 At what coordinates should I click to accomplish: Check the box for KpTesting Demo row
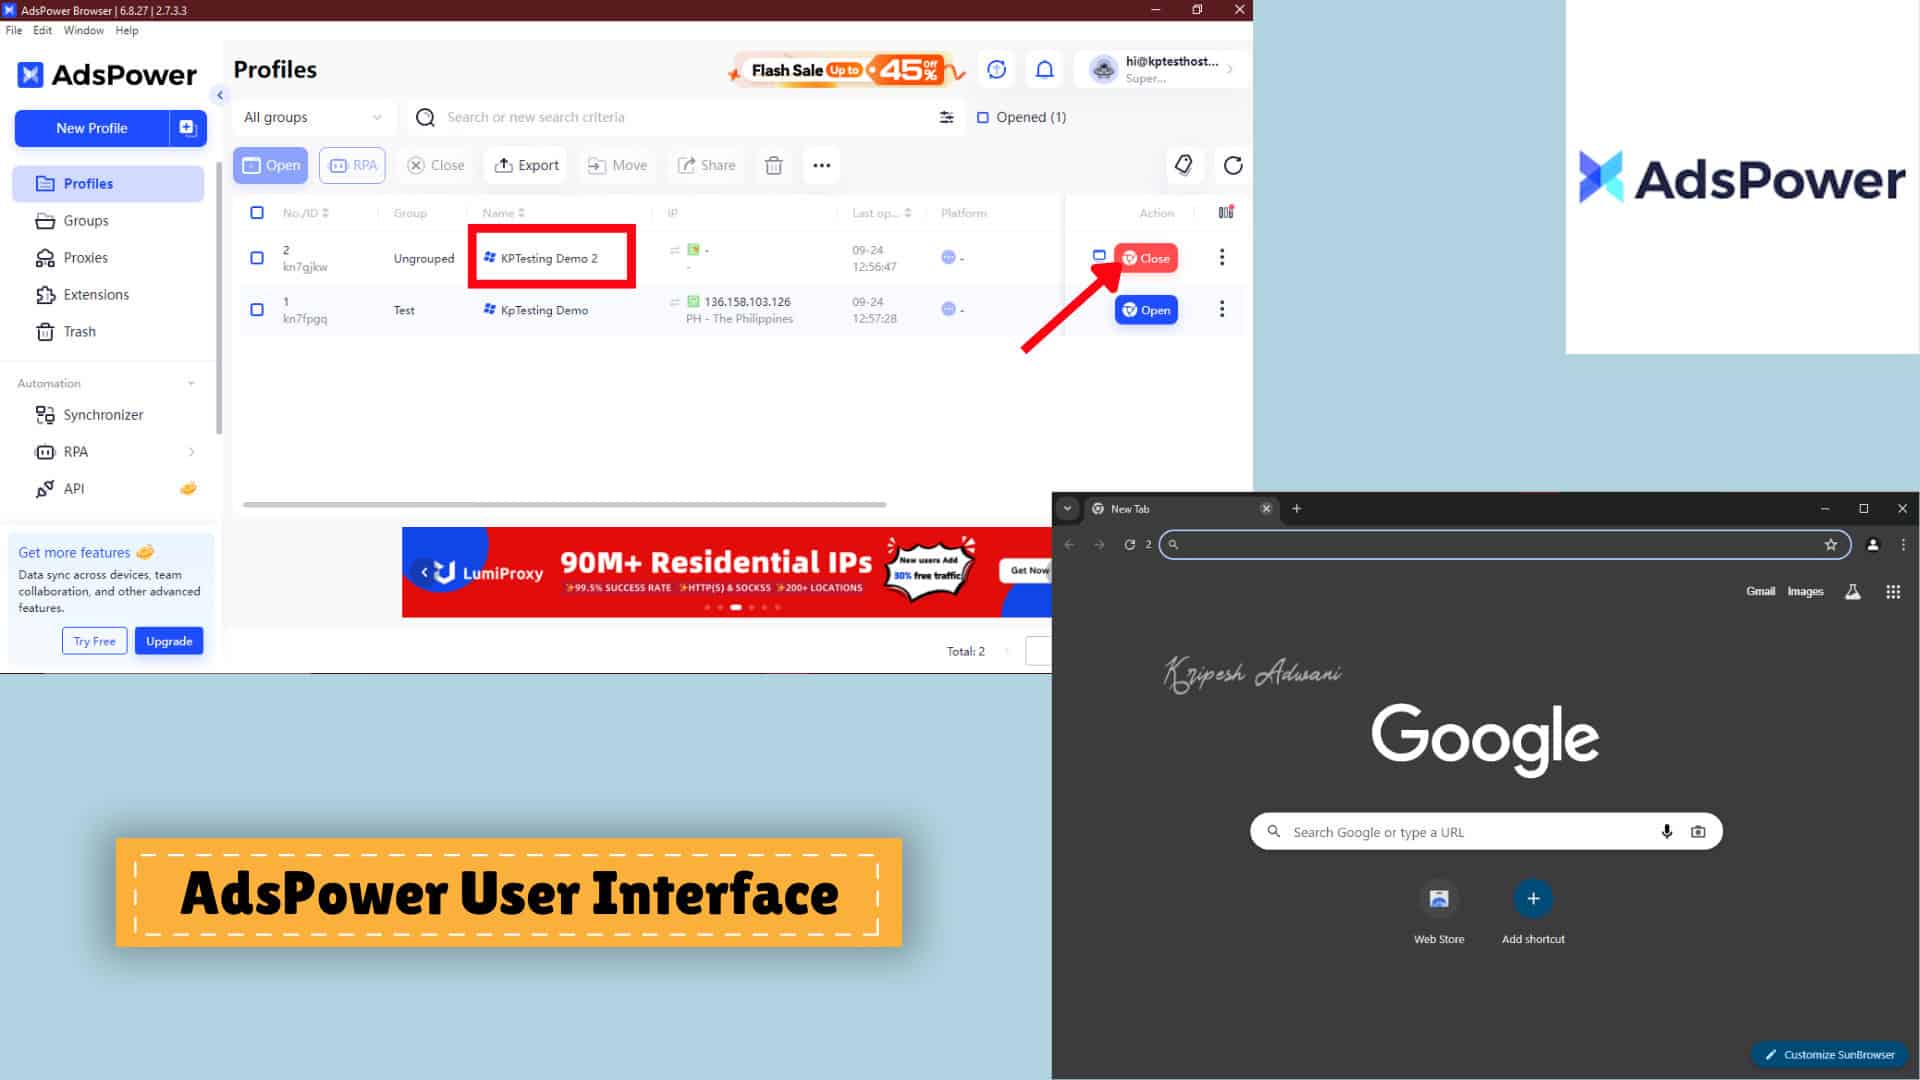point(257,310)
